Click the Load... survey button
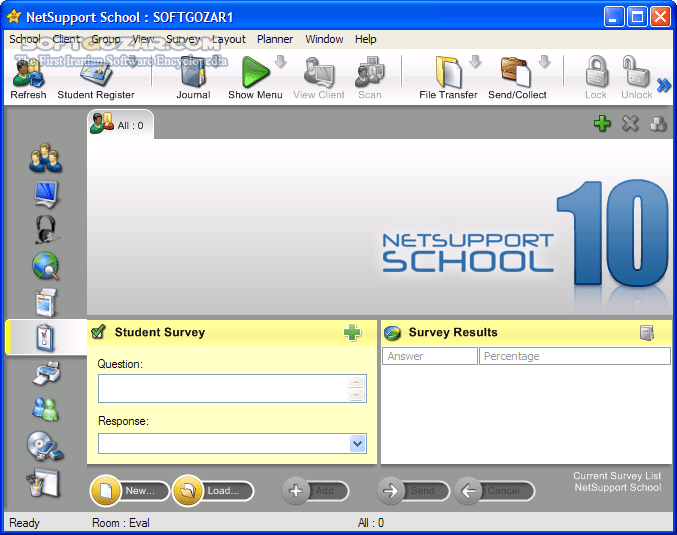 point(213,491)
